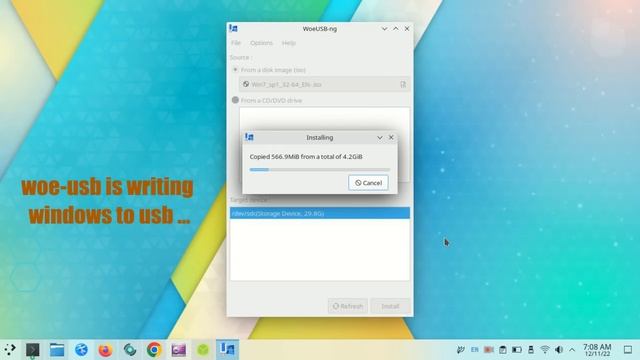Open the battery status tray icon
The image size is (640, 360).
point(517,350)
